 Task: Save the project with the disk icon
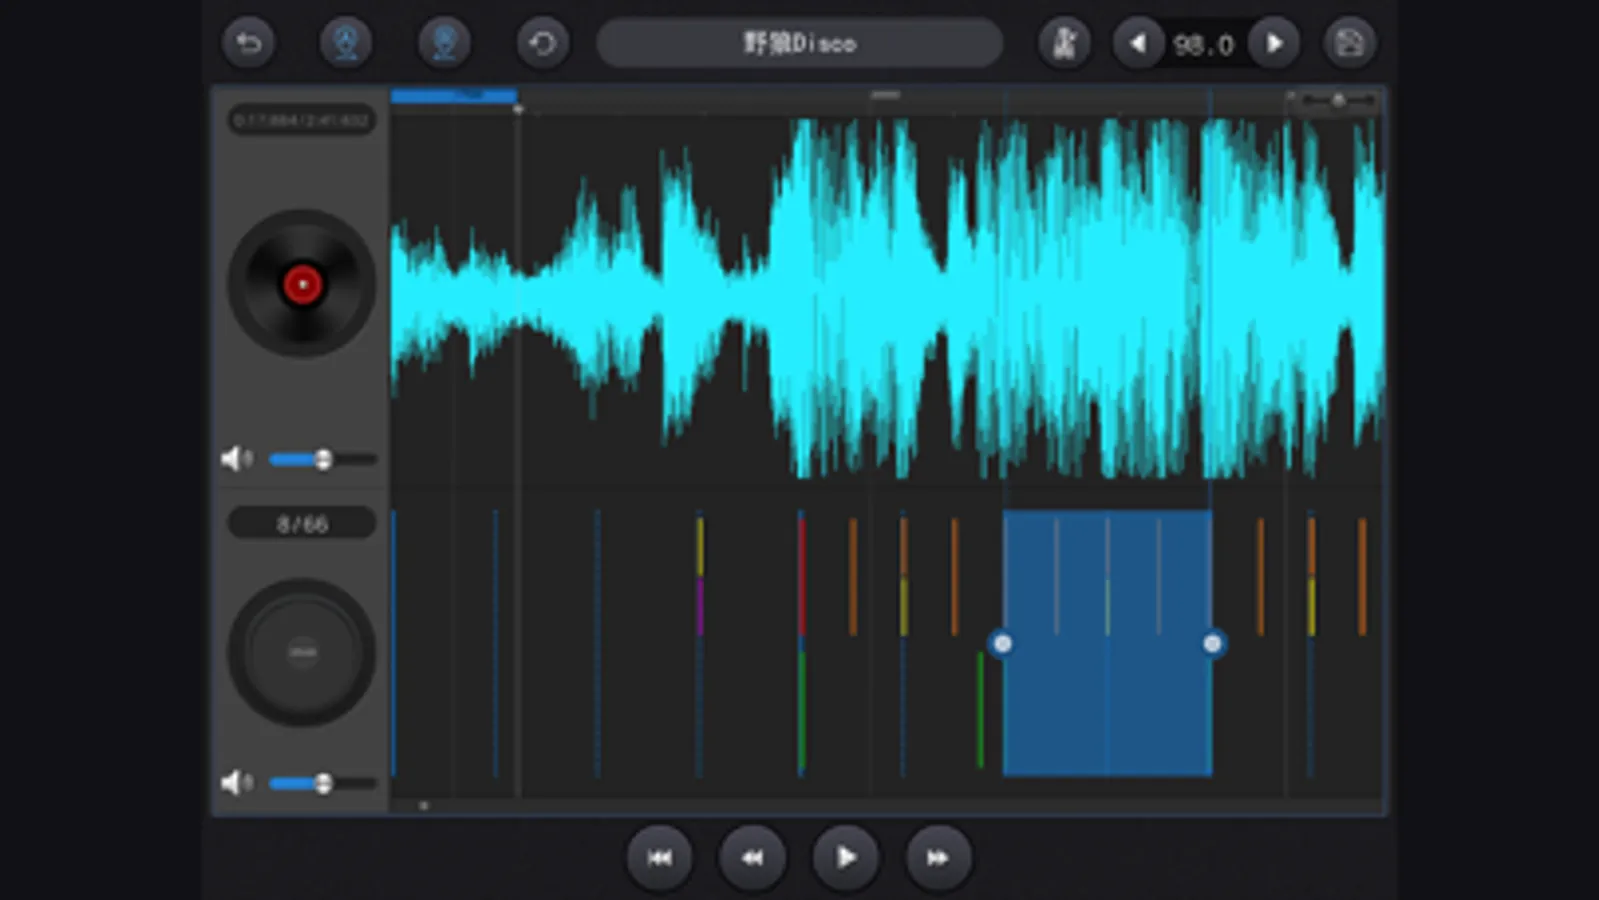(1349, 43)
